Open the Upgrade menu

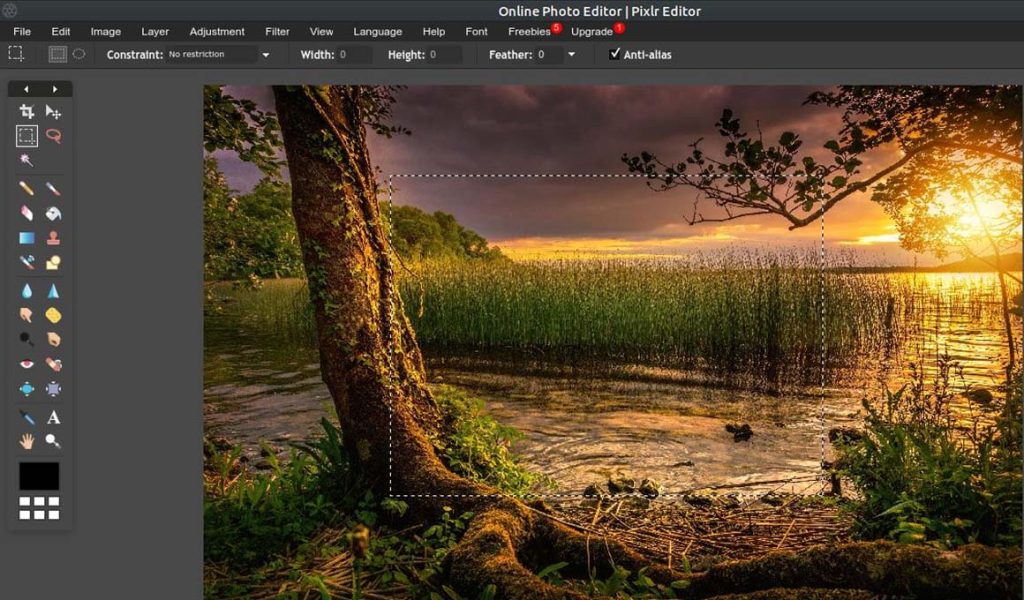click(592, 31)
